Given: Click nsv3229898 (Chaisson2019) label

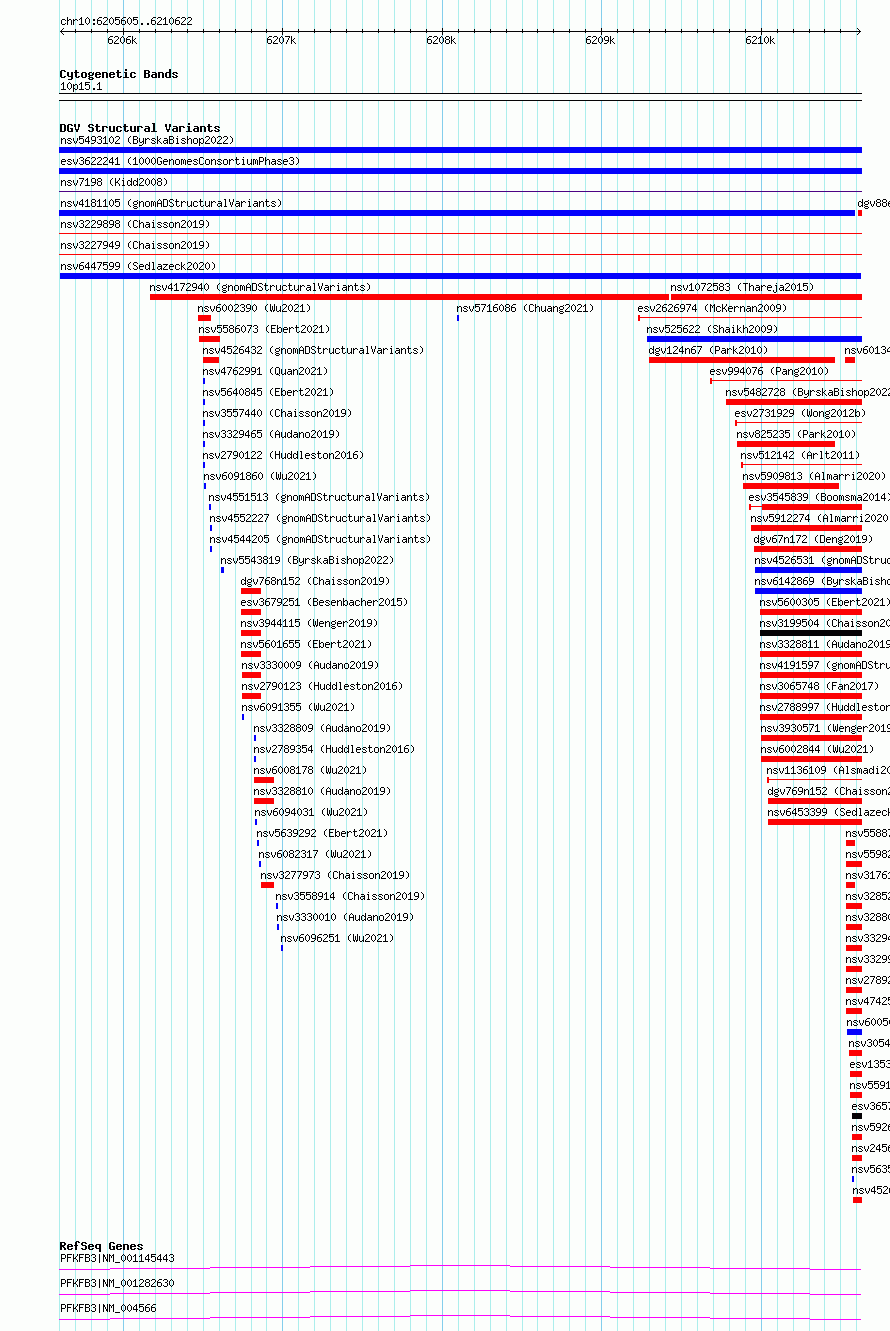Looking at the screenshot, I should (135, 225).
